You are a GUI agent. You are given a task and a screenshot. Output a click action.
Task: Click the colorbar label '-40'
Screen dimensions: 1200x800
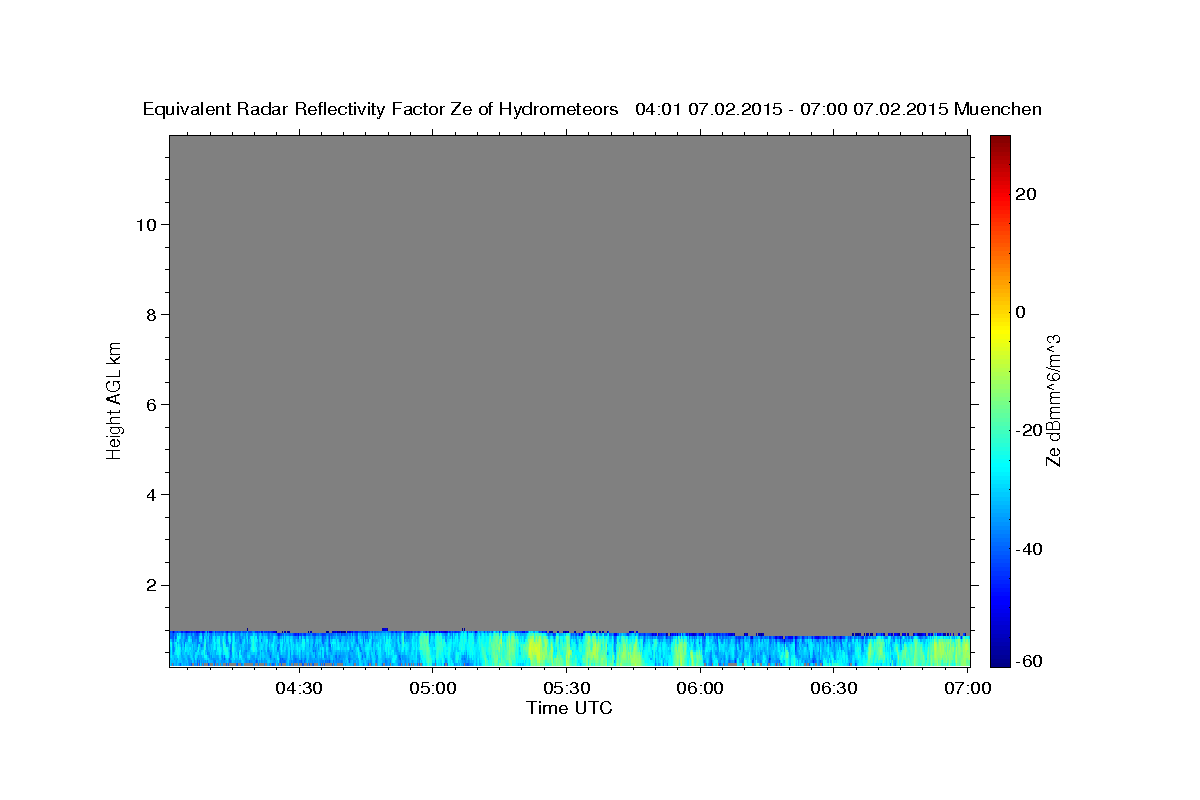(1029, 548)
